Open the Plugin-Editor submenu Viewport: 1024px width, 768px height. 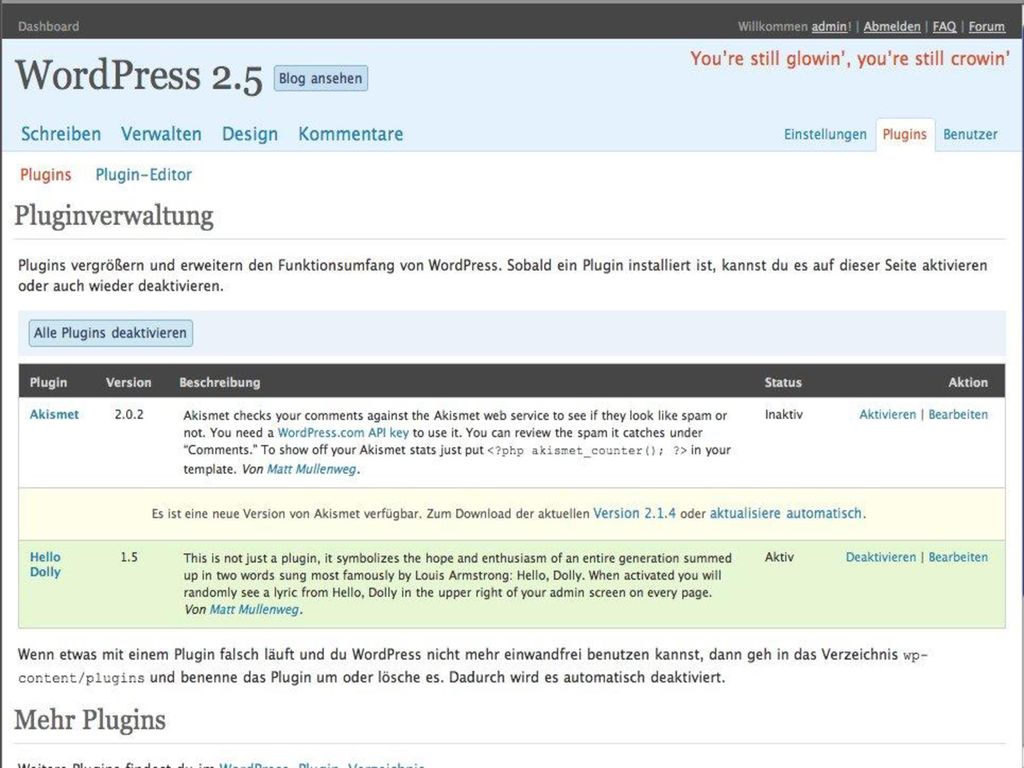coord(144,175)
